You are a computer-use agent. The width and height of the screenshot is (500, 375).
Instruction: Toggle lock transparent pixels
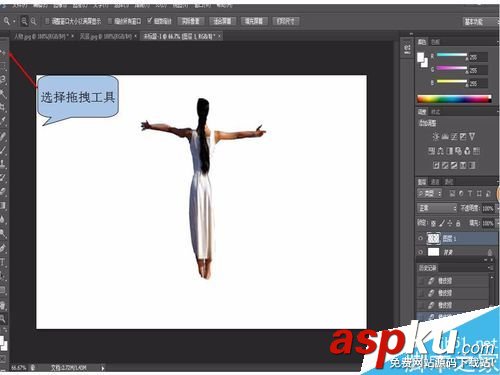[x=433, y=223]
